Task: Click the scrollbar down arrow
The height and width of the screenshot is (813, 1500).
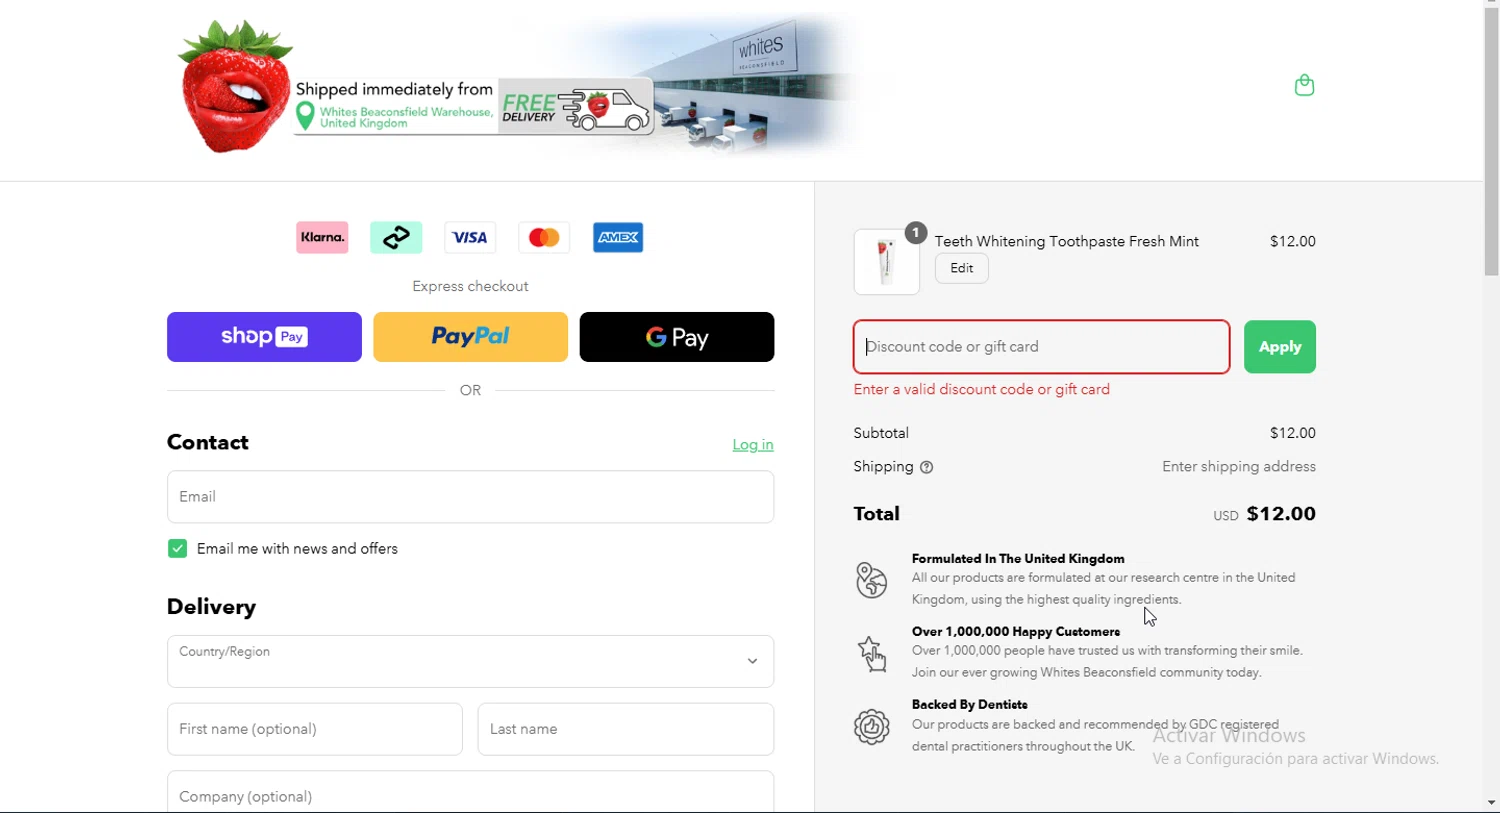Action: tap(1491, 803)
